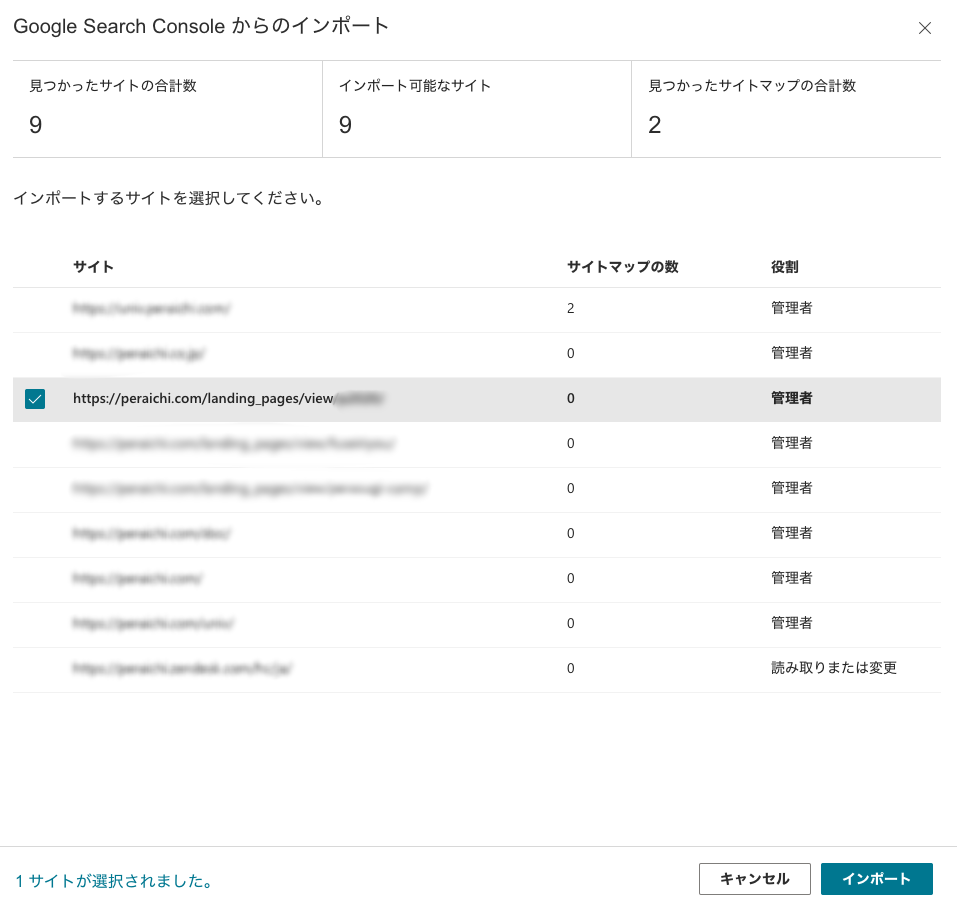This screenshot has height=909, width=957.
Task: Click the キャンセル button
Action: [x=754, y=878]
